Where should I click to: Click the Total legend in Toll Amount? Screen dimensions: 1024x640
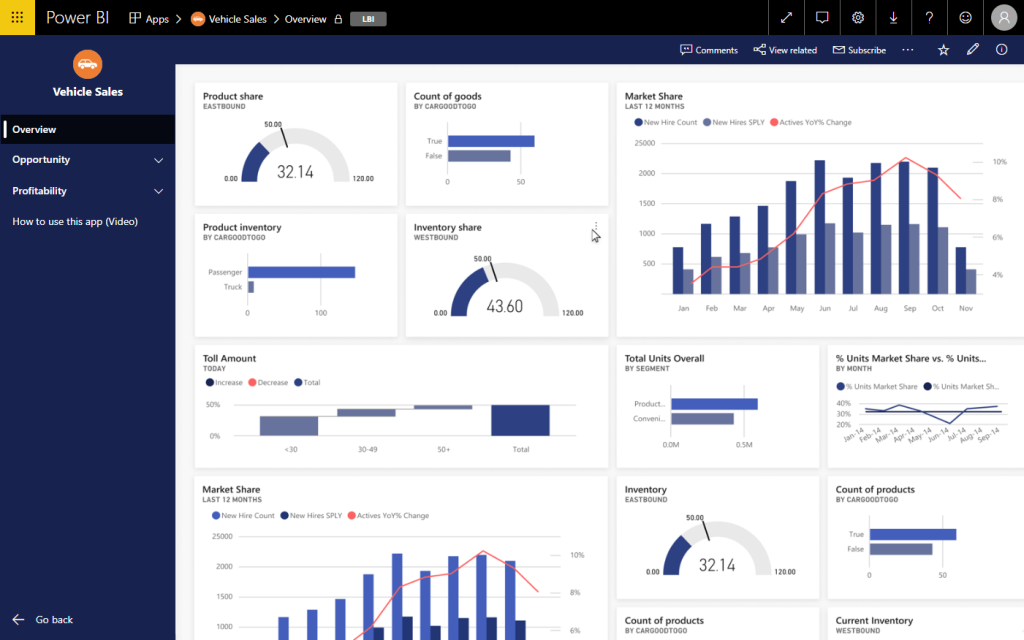(x=308, y=383)
